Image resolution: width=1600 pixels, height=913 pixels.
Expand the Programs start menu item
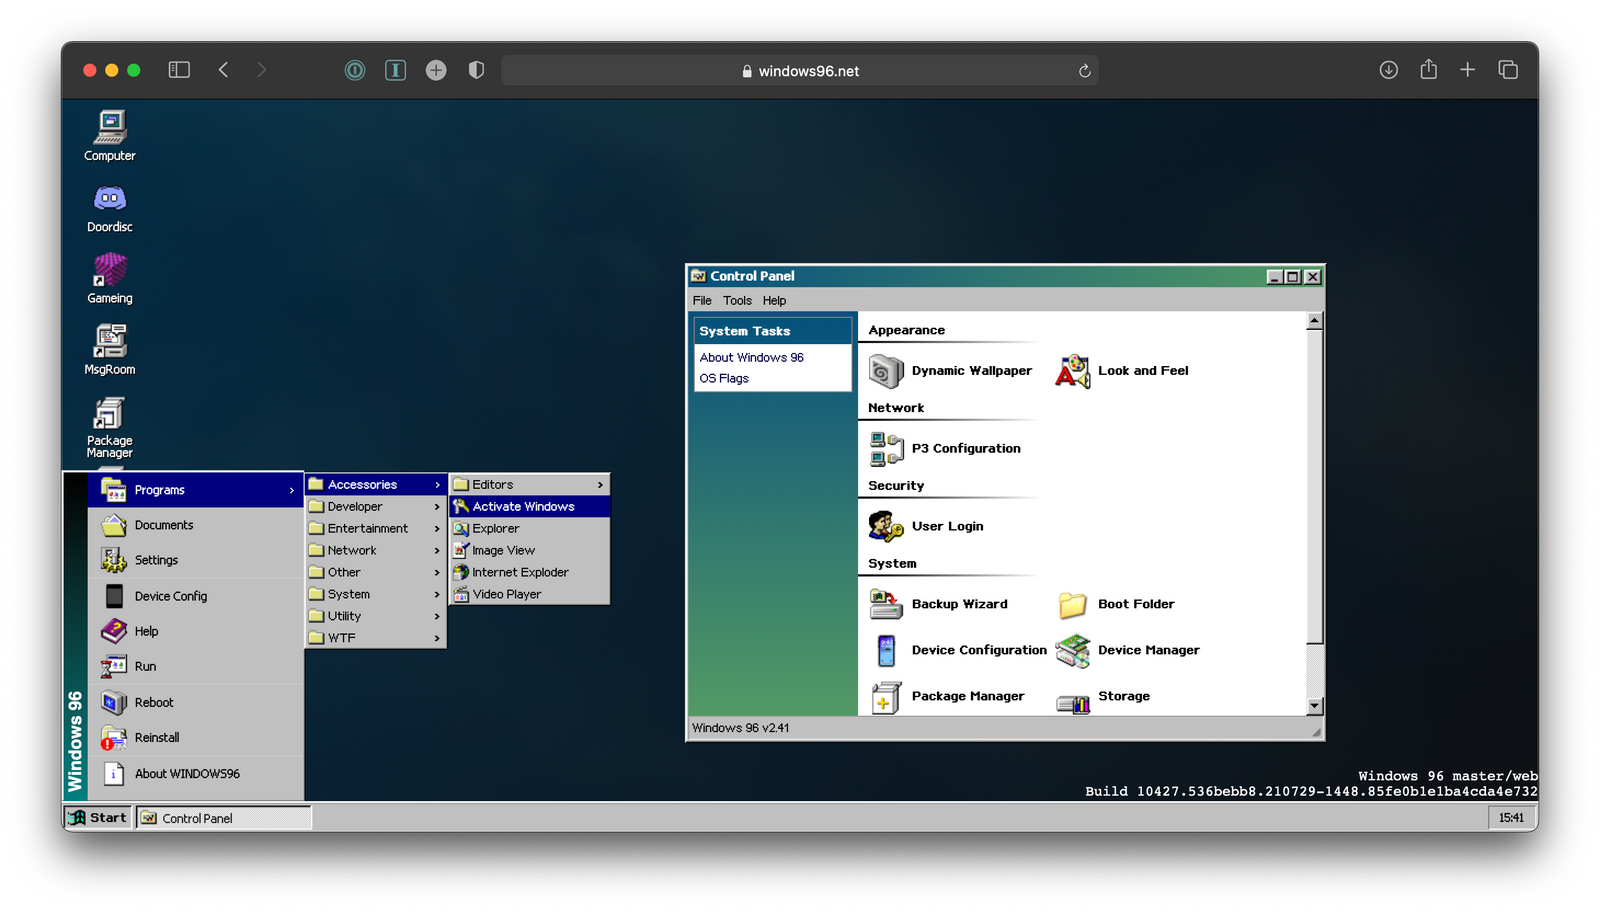[x=196, y=490]
